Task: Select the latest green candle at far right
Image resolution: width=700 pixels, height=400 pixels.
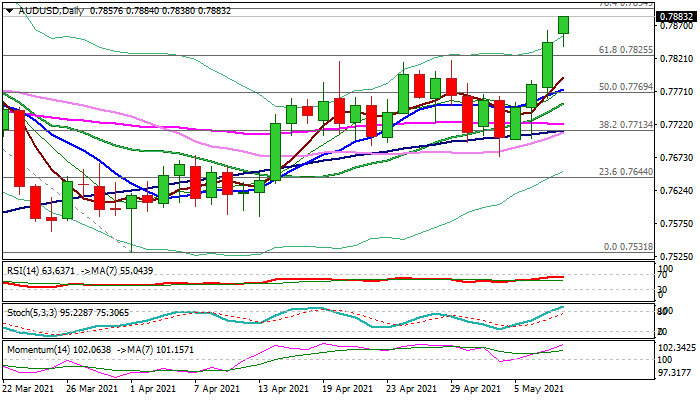Action: pyautogui.click(x=564, y=24)
